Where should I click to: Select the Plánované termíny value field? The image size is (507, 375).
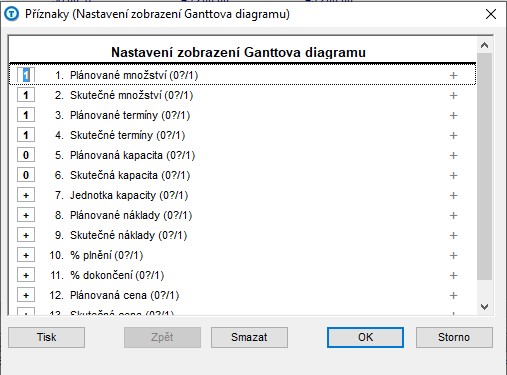tap(26, 115)
